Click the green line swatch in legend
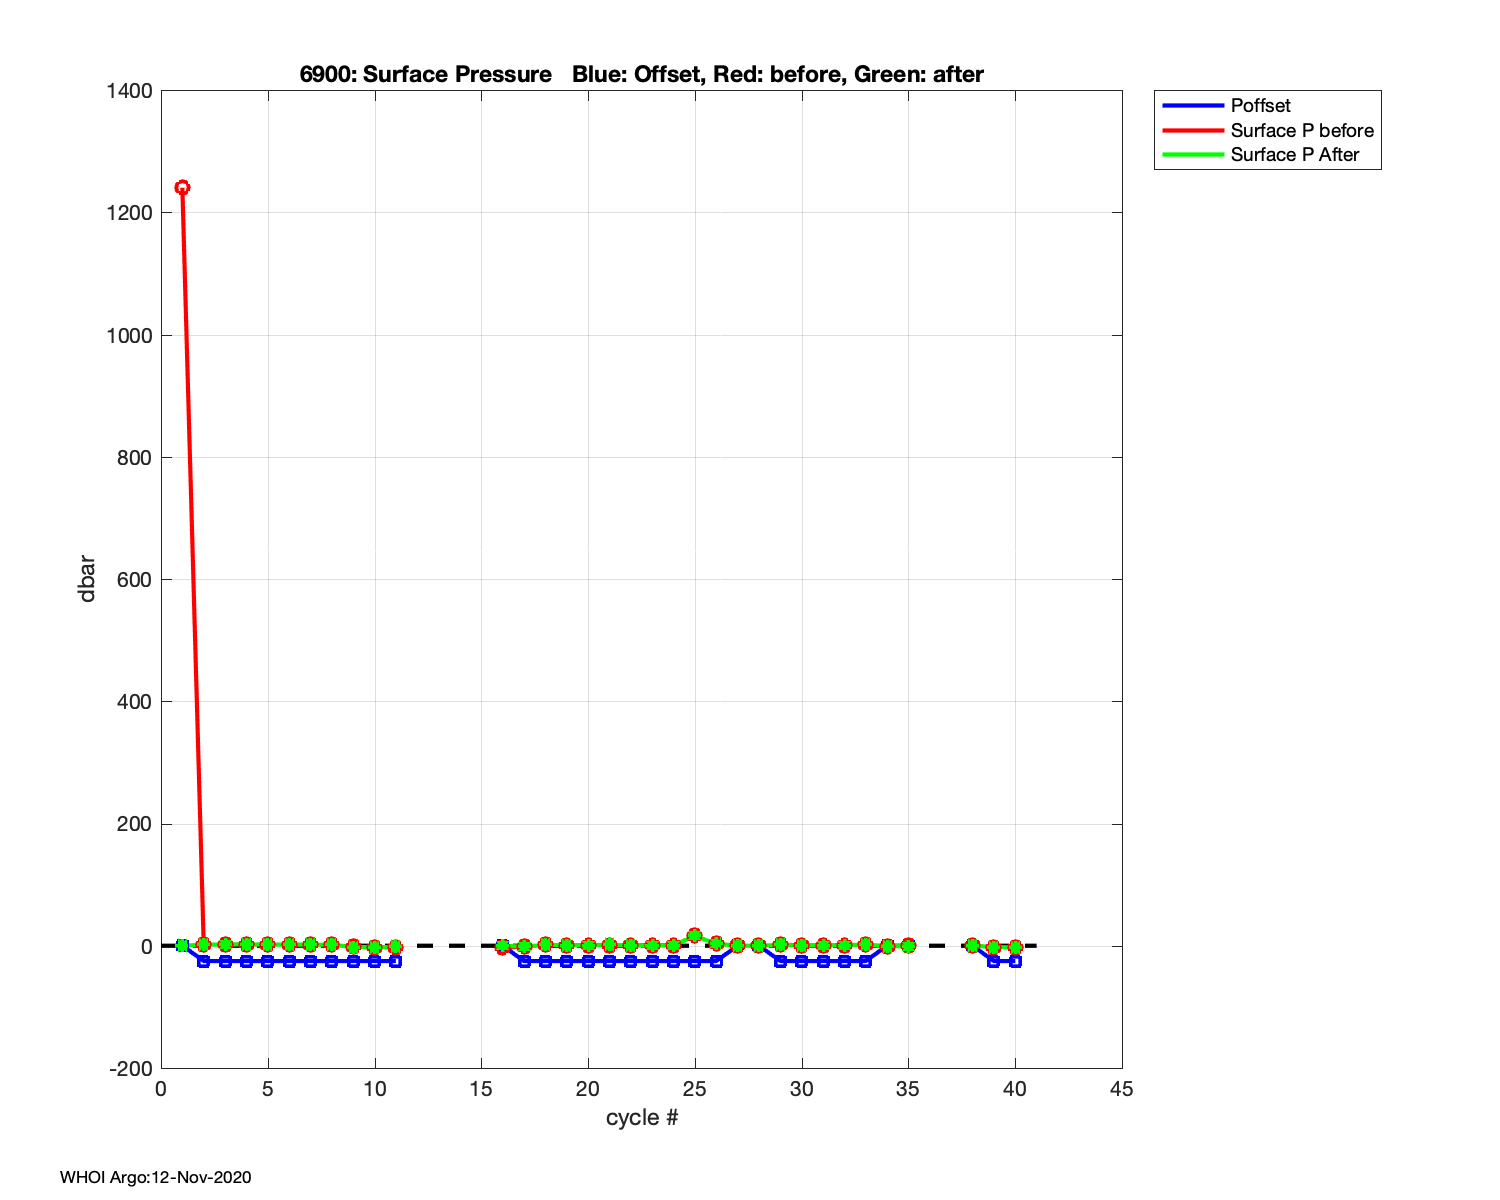 [1190, 154]
